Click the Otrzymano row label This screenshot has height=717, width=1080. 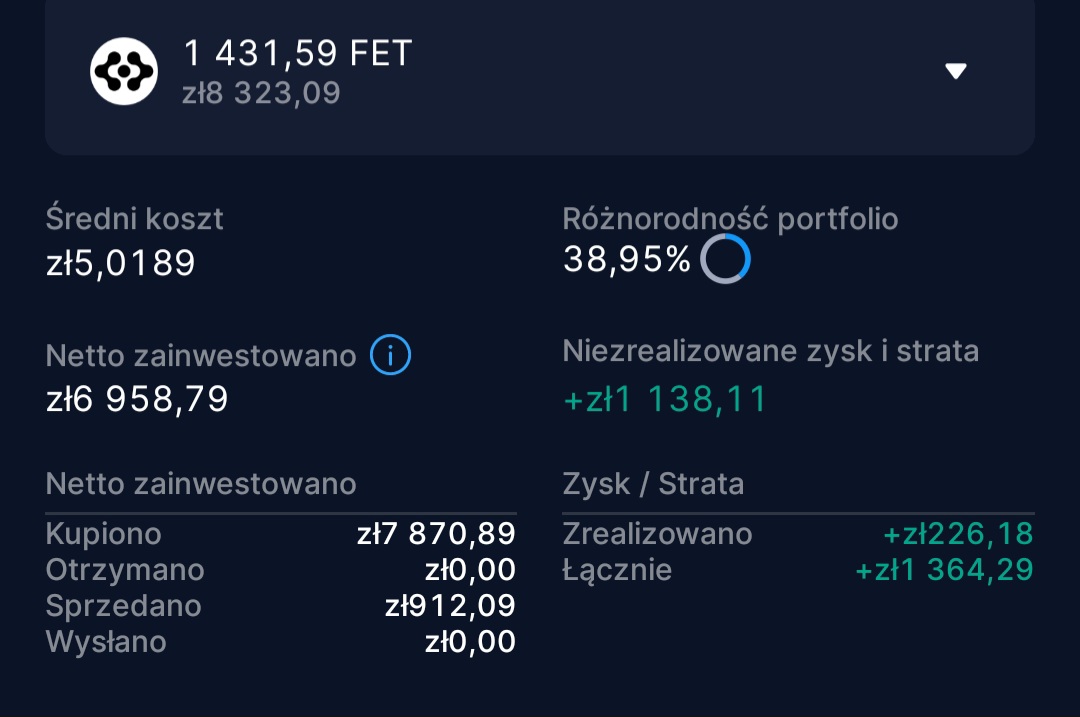point(125,570)
